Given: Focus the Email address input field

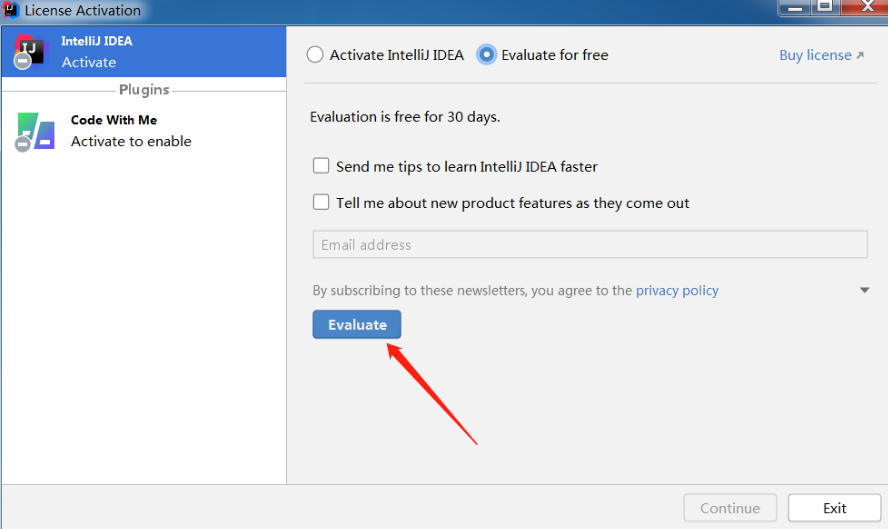Looking at the screenshot, I should coord(590,245).
